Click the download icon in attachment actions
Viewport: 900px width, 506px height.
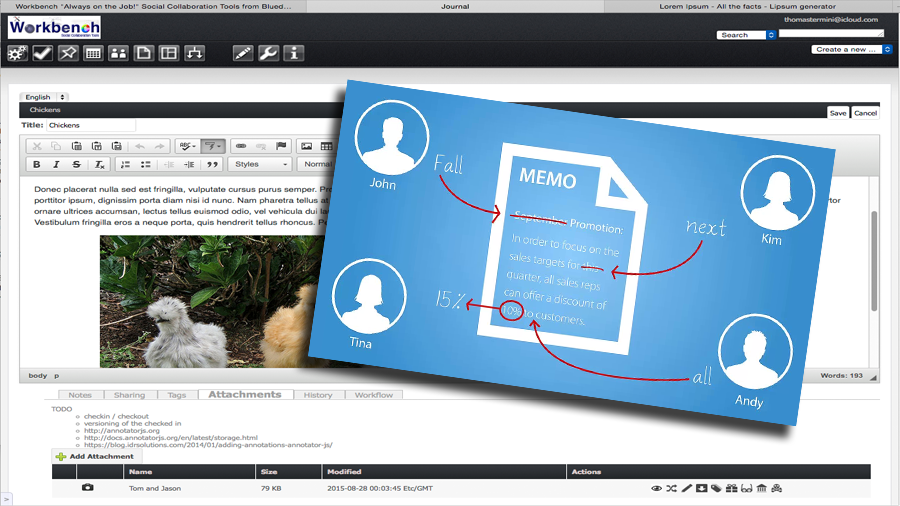tap(701, 488)
